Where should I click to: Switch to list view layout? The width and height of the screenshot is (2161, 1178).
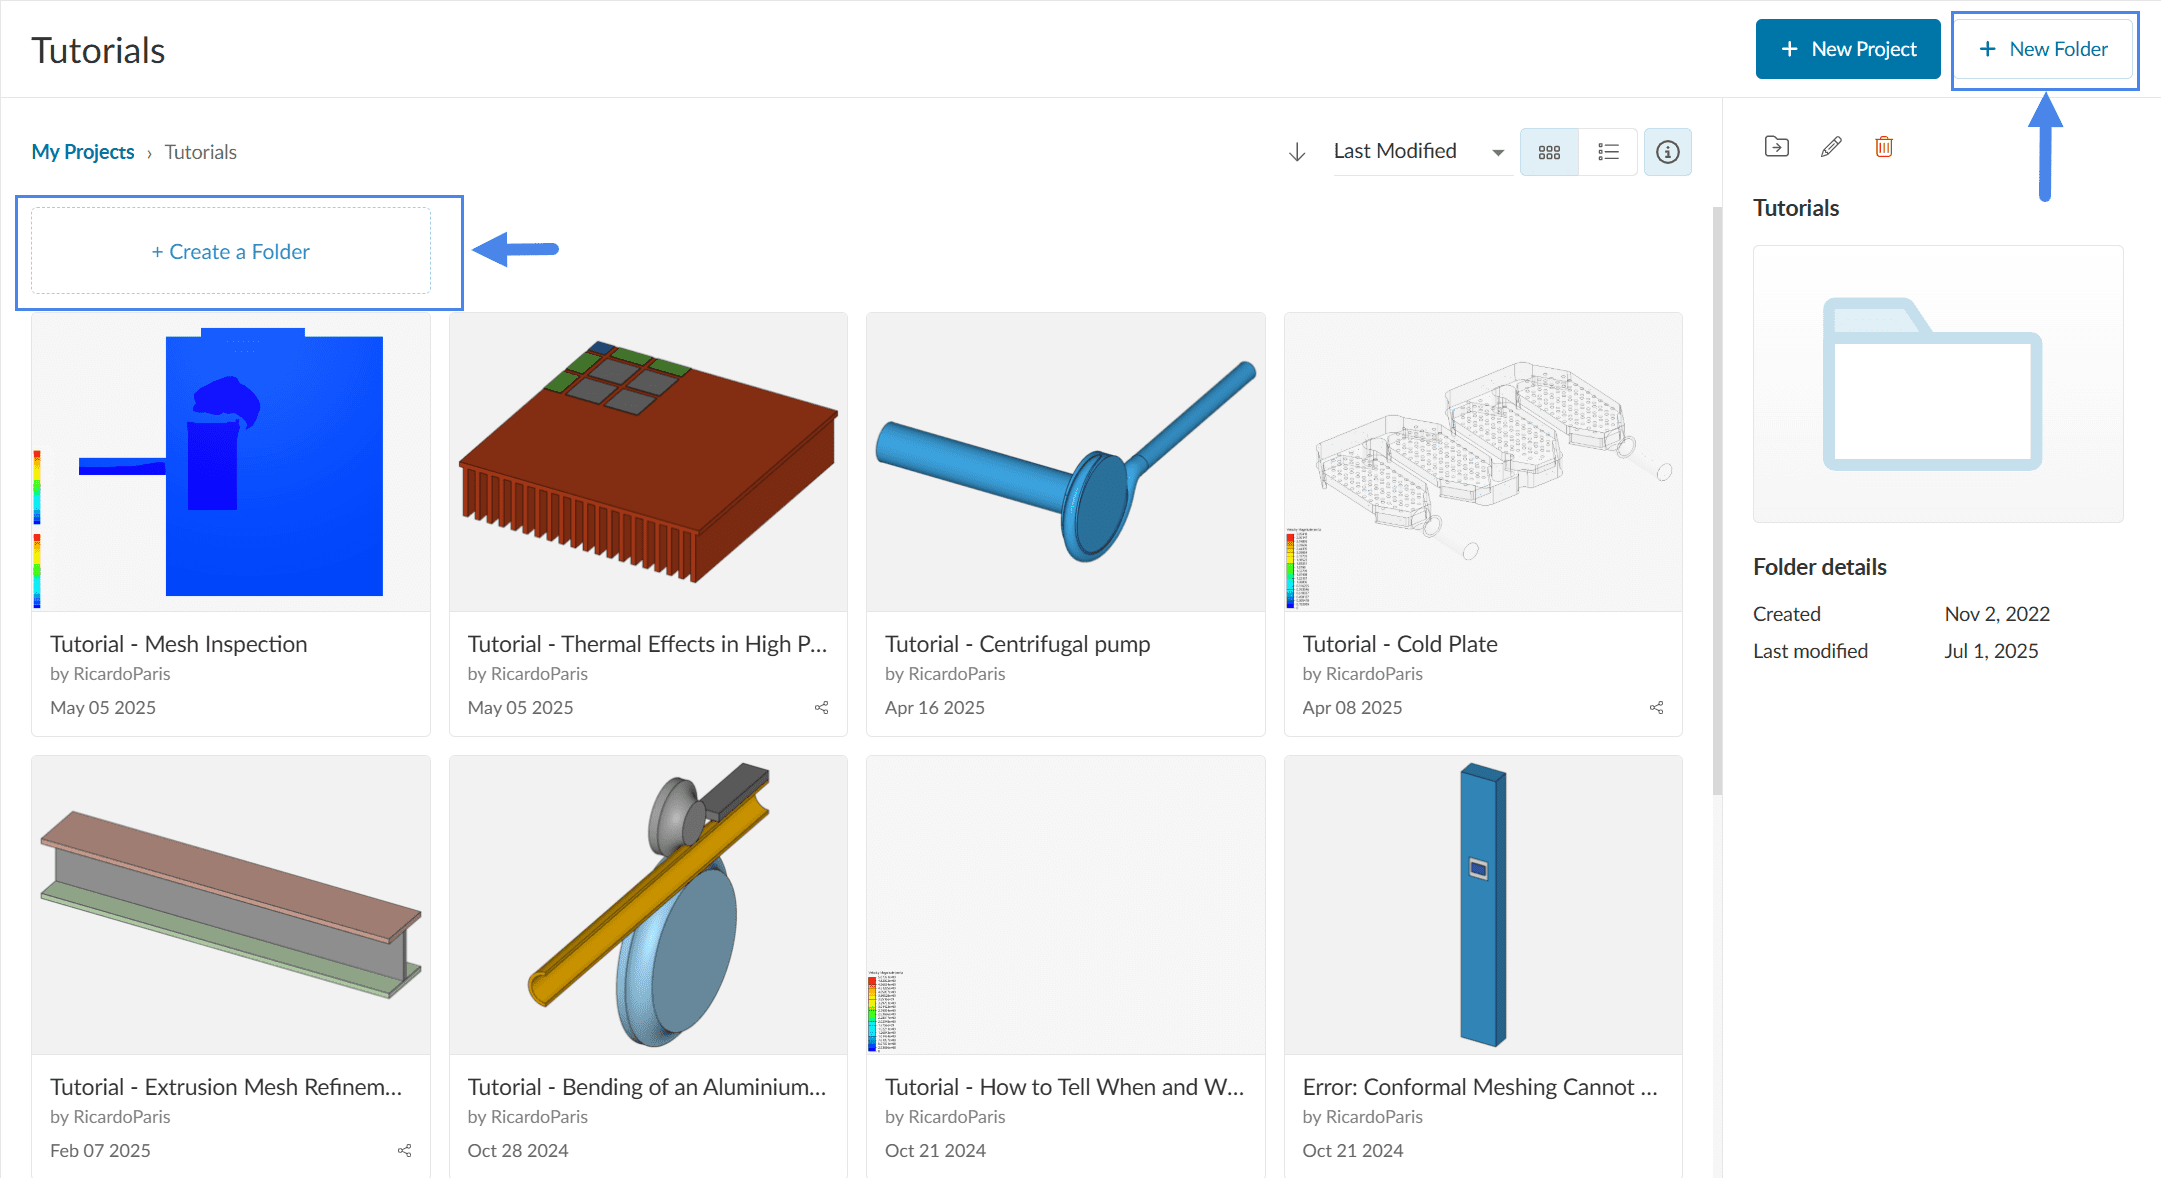(x=1608, y=152)
